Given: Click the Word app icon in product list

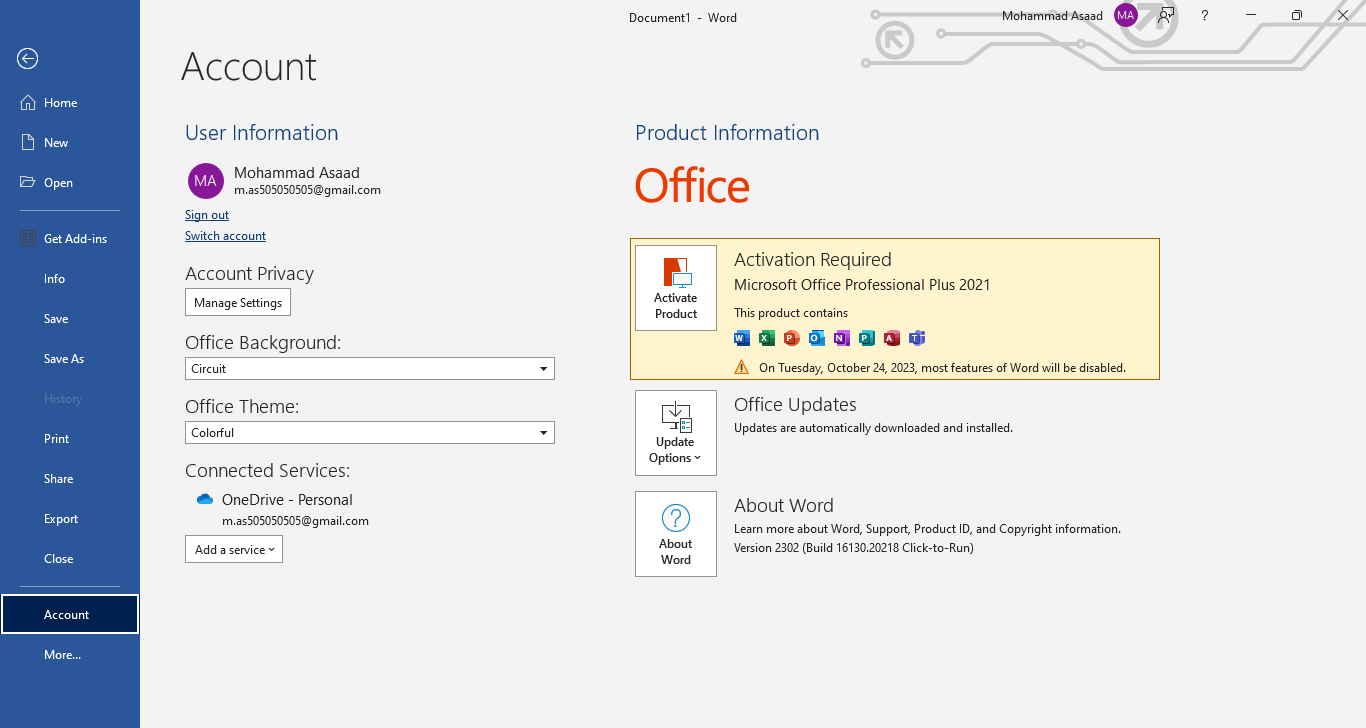Looking at the screenshot, I should click(x=742, y=338).
